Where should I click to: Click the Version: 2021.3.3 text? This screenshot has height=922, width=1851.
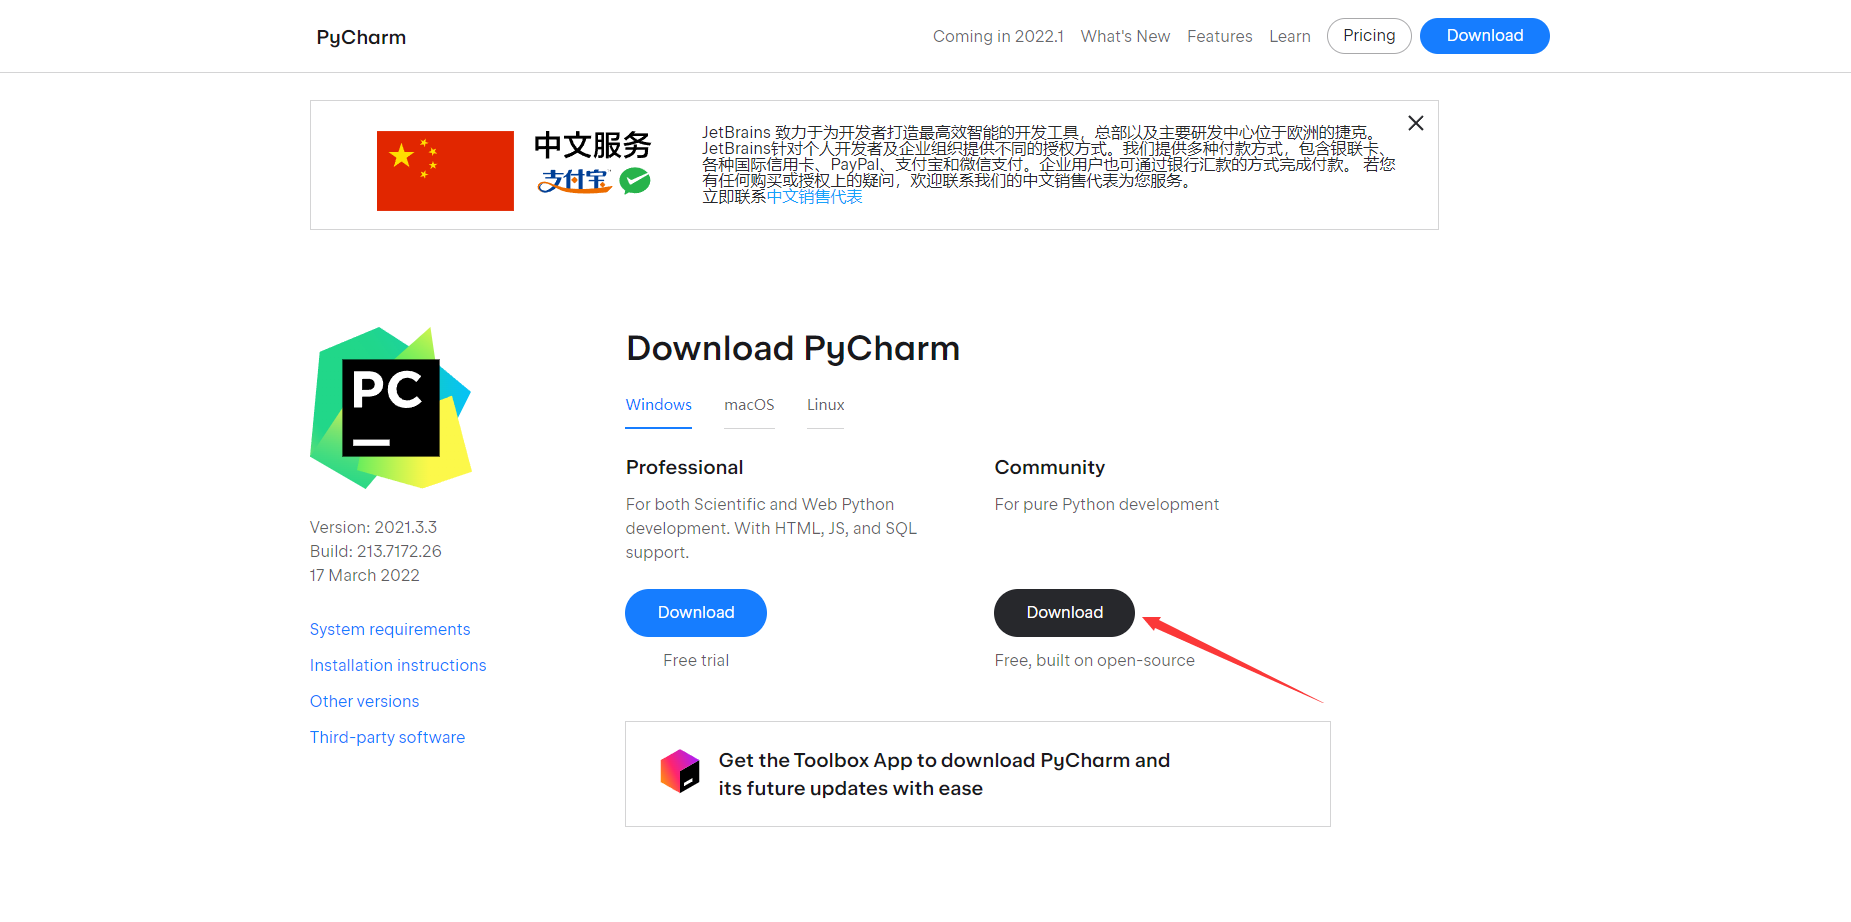pyautogui.click(x=373, y=527)
